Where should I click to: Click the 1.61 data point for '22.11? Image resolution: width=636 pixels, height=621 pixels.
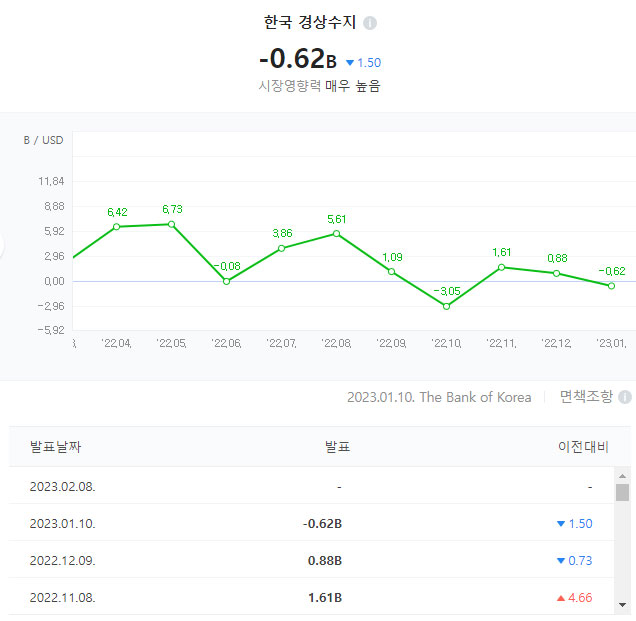pyautogui.click(x=501, y=267)
